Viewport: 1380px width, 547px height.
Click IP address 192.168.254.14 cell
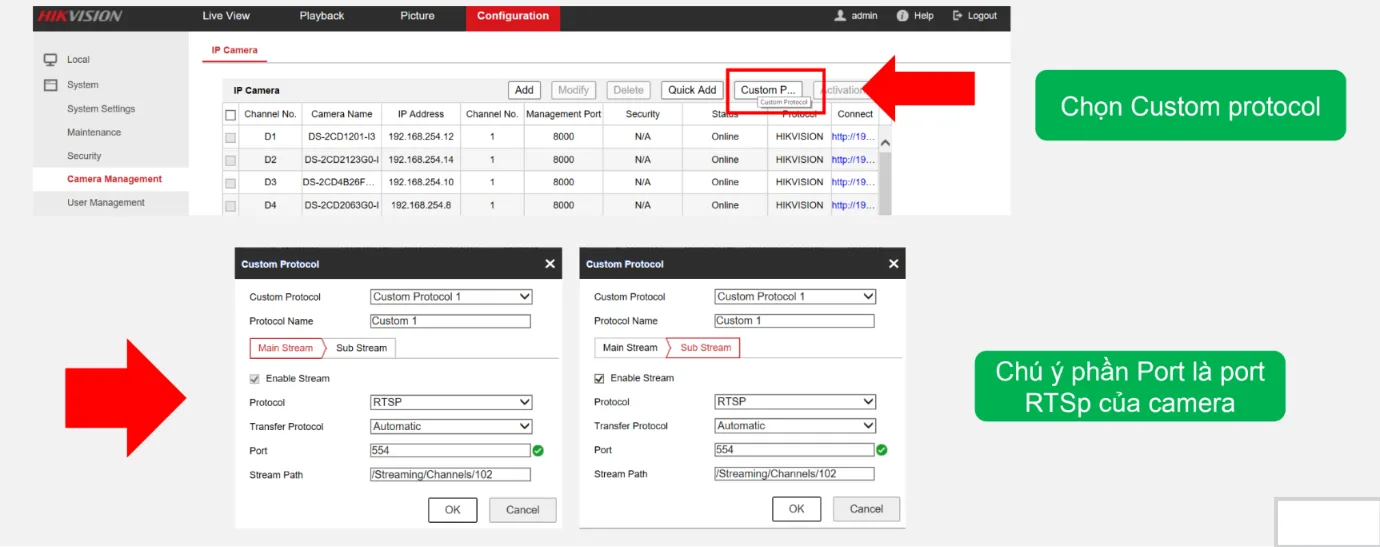click(420, 160)
